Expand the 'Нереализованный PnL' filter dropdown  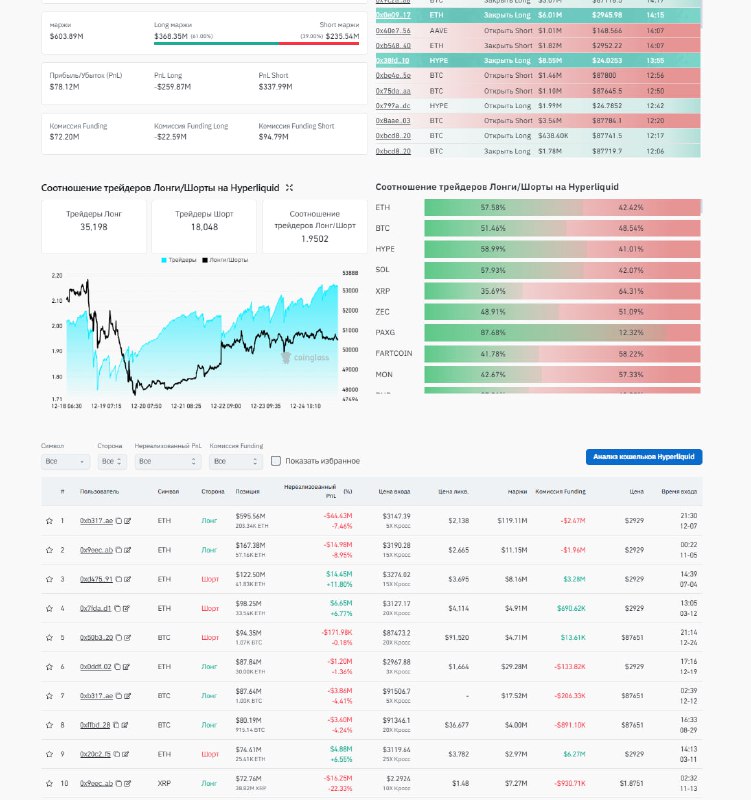point(166,462)
